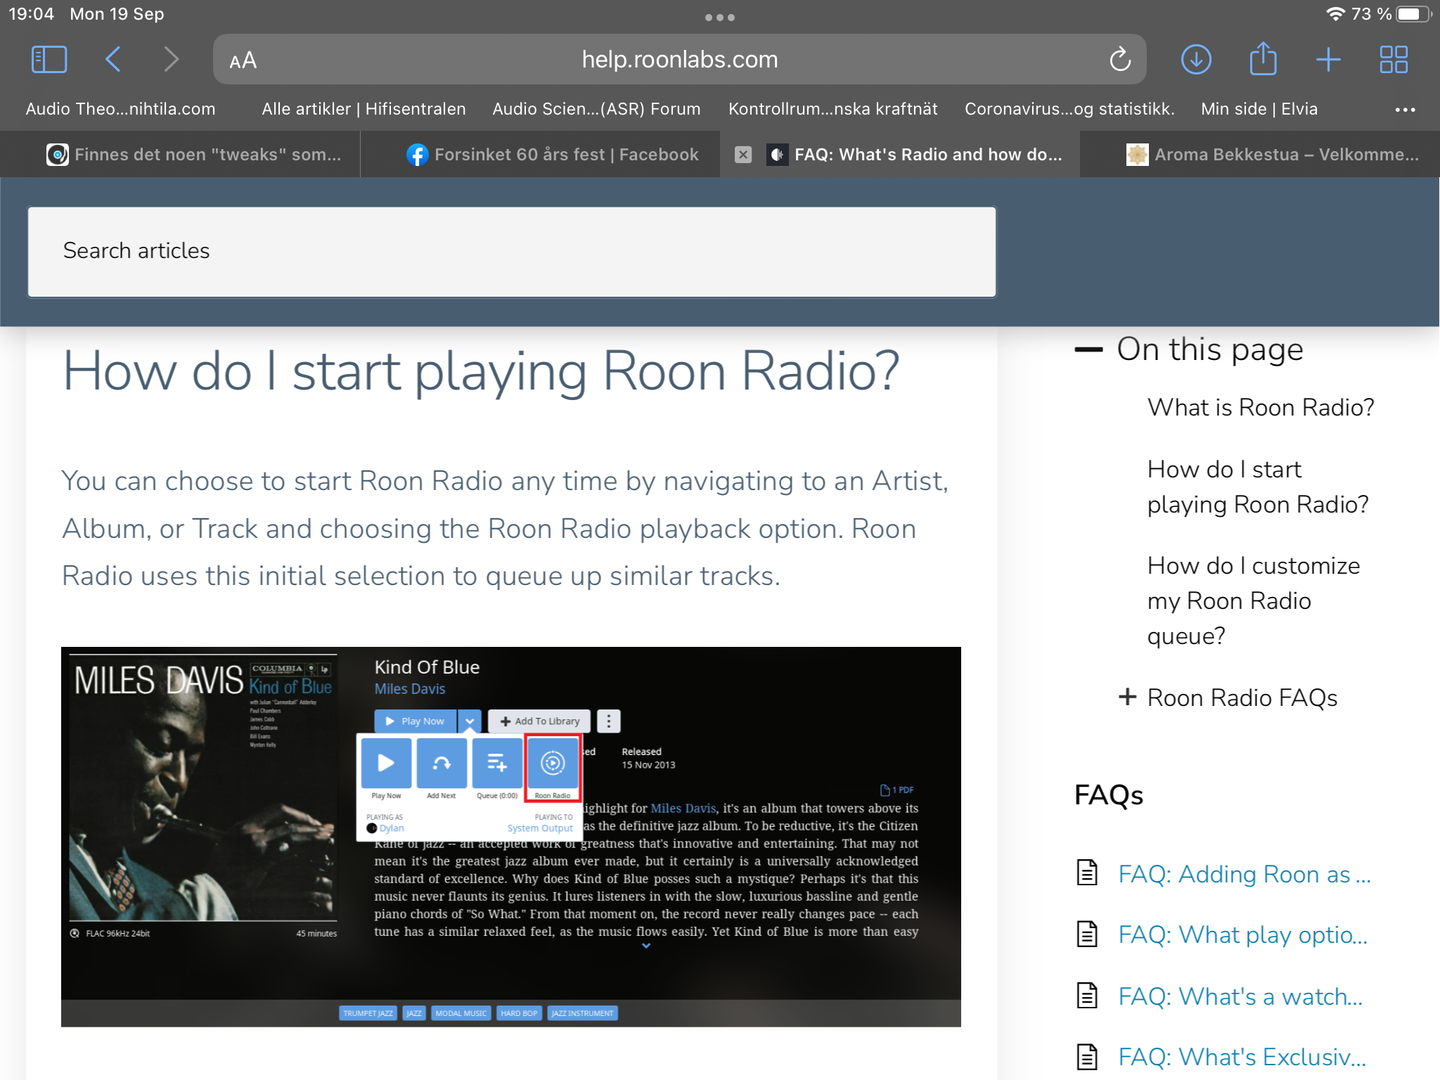
Task: Click the Add Next tile icon
Action: point(441,763)
